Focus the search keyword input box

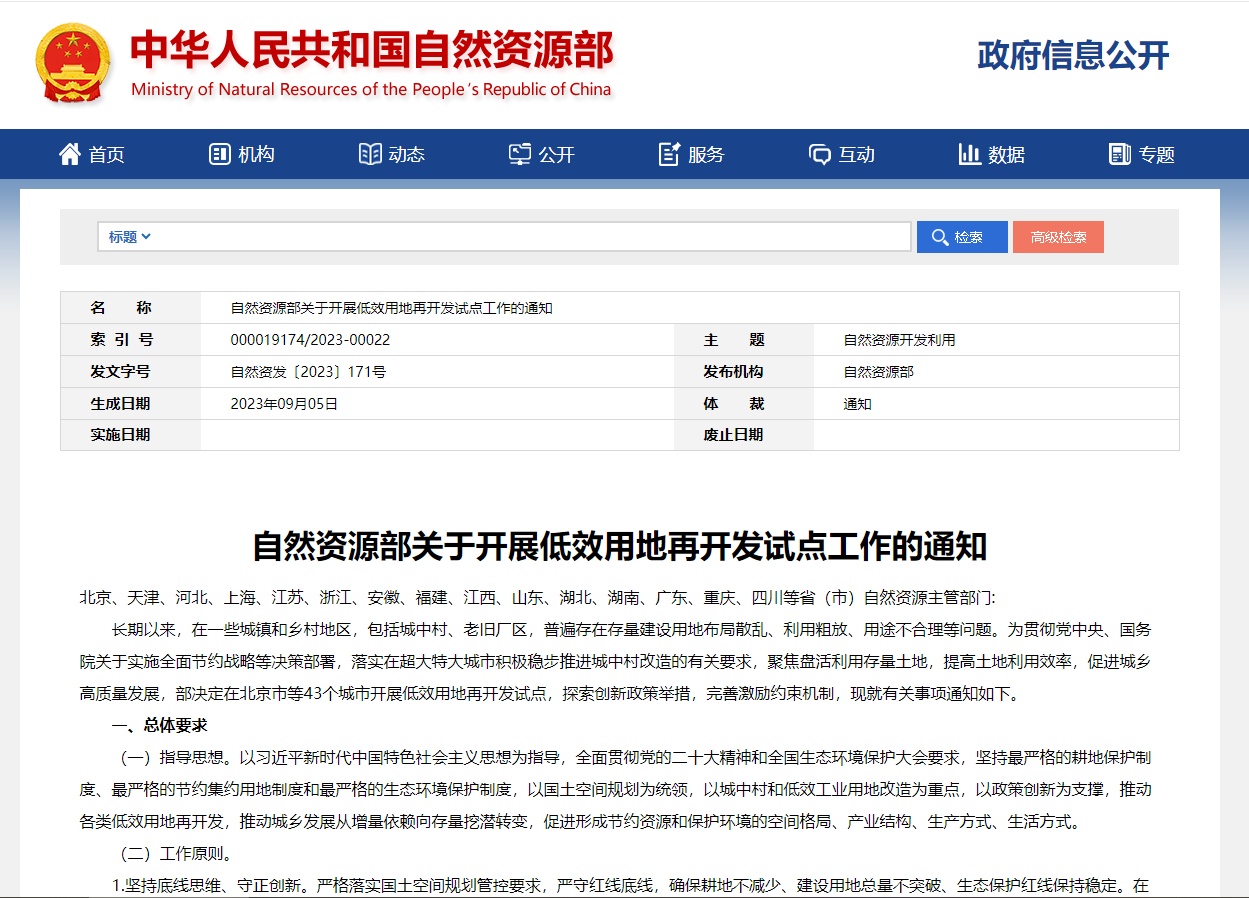530,237
